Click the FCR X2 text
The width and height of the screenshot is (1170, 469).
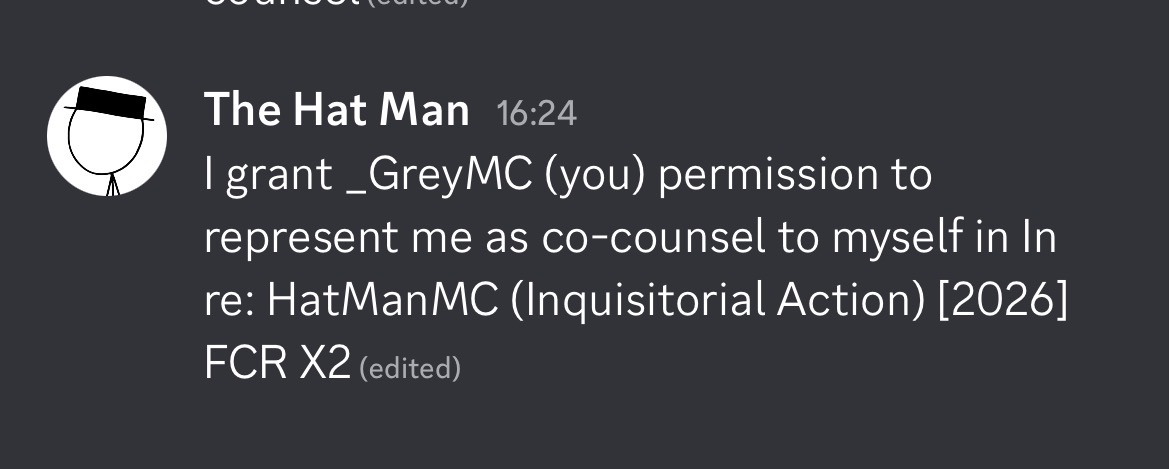coord(277,363)
